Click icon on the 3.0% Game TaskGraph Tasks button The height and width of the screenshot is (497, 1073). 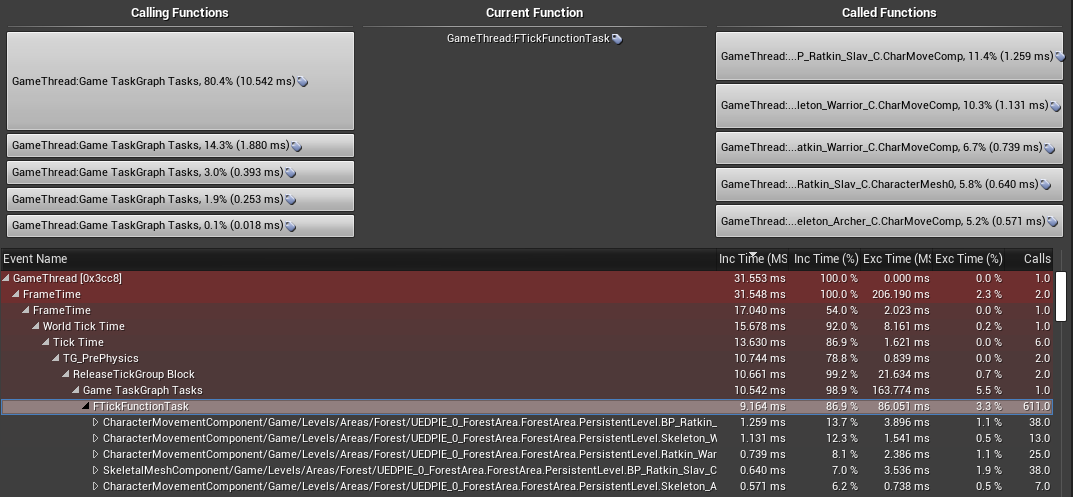tap(290, 173)
